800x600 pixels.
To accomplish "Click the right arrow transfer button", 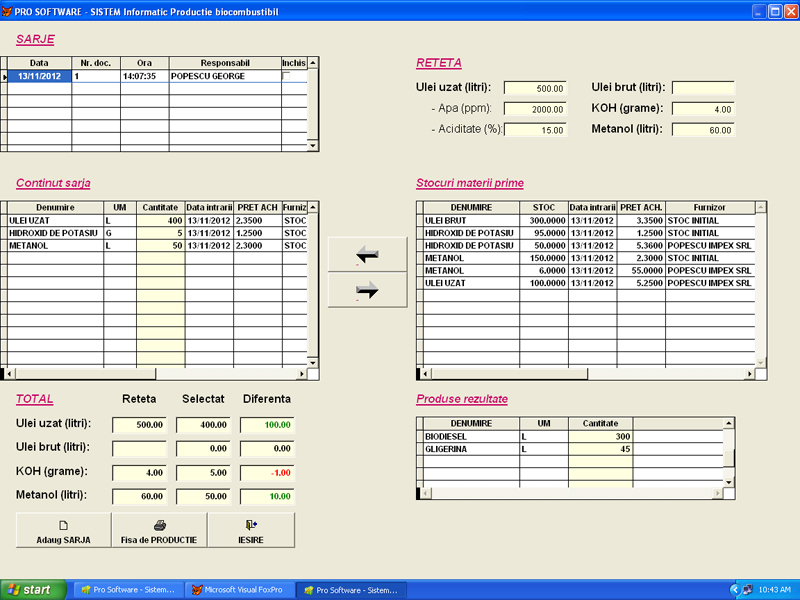I will point(367,290).
